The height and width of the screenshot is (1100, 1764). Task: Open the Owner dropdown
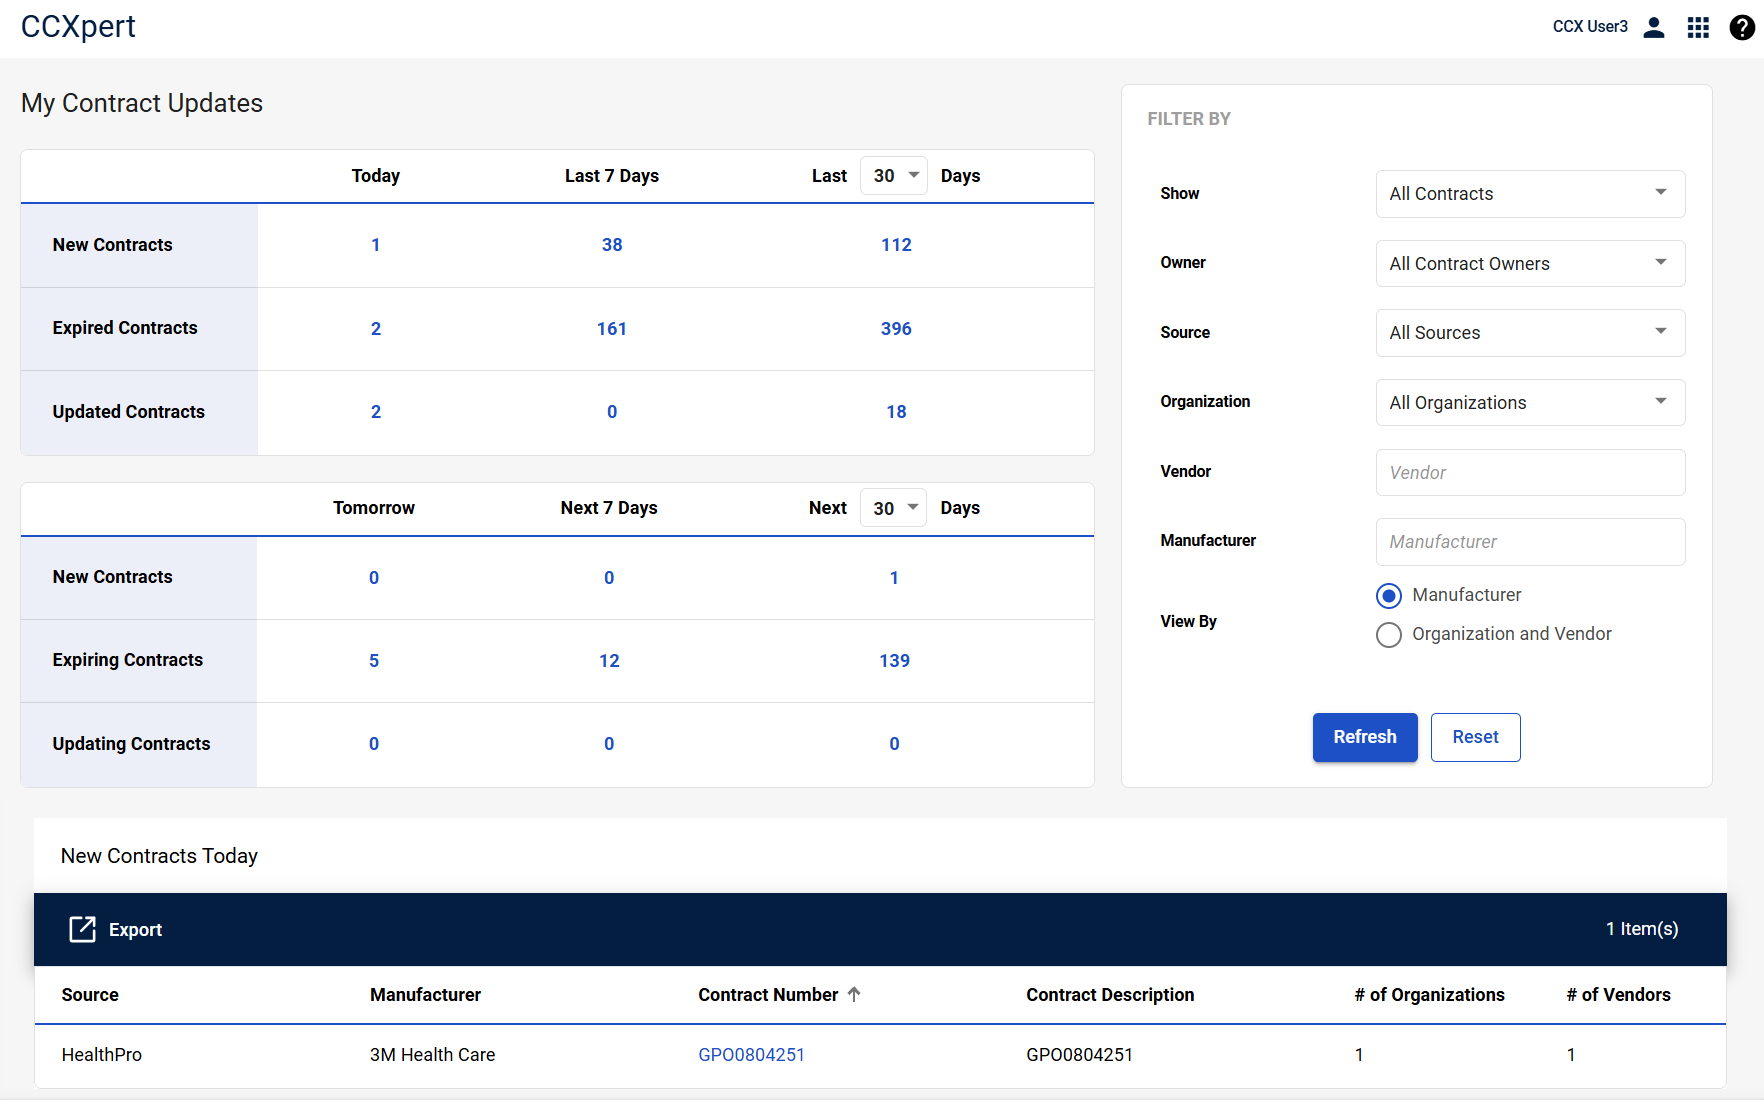pos(1530,264)
